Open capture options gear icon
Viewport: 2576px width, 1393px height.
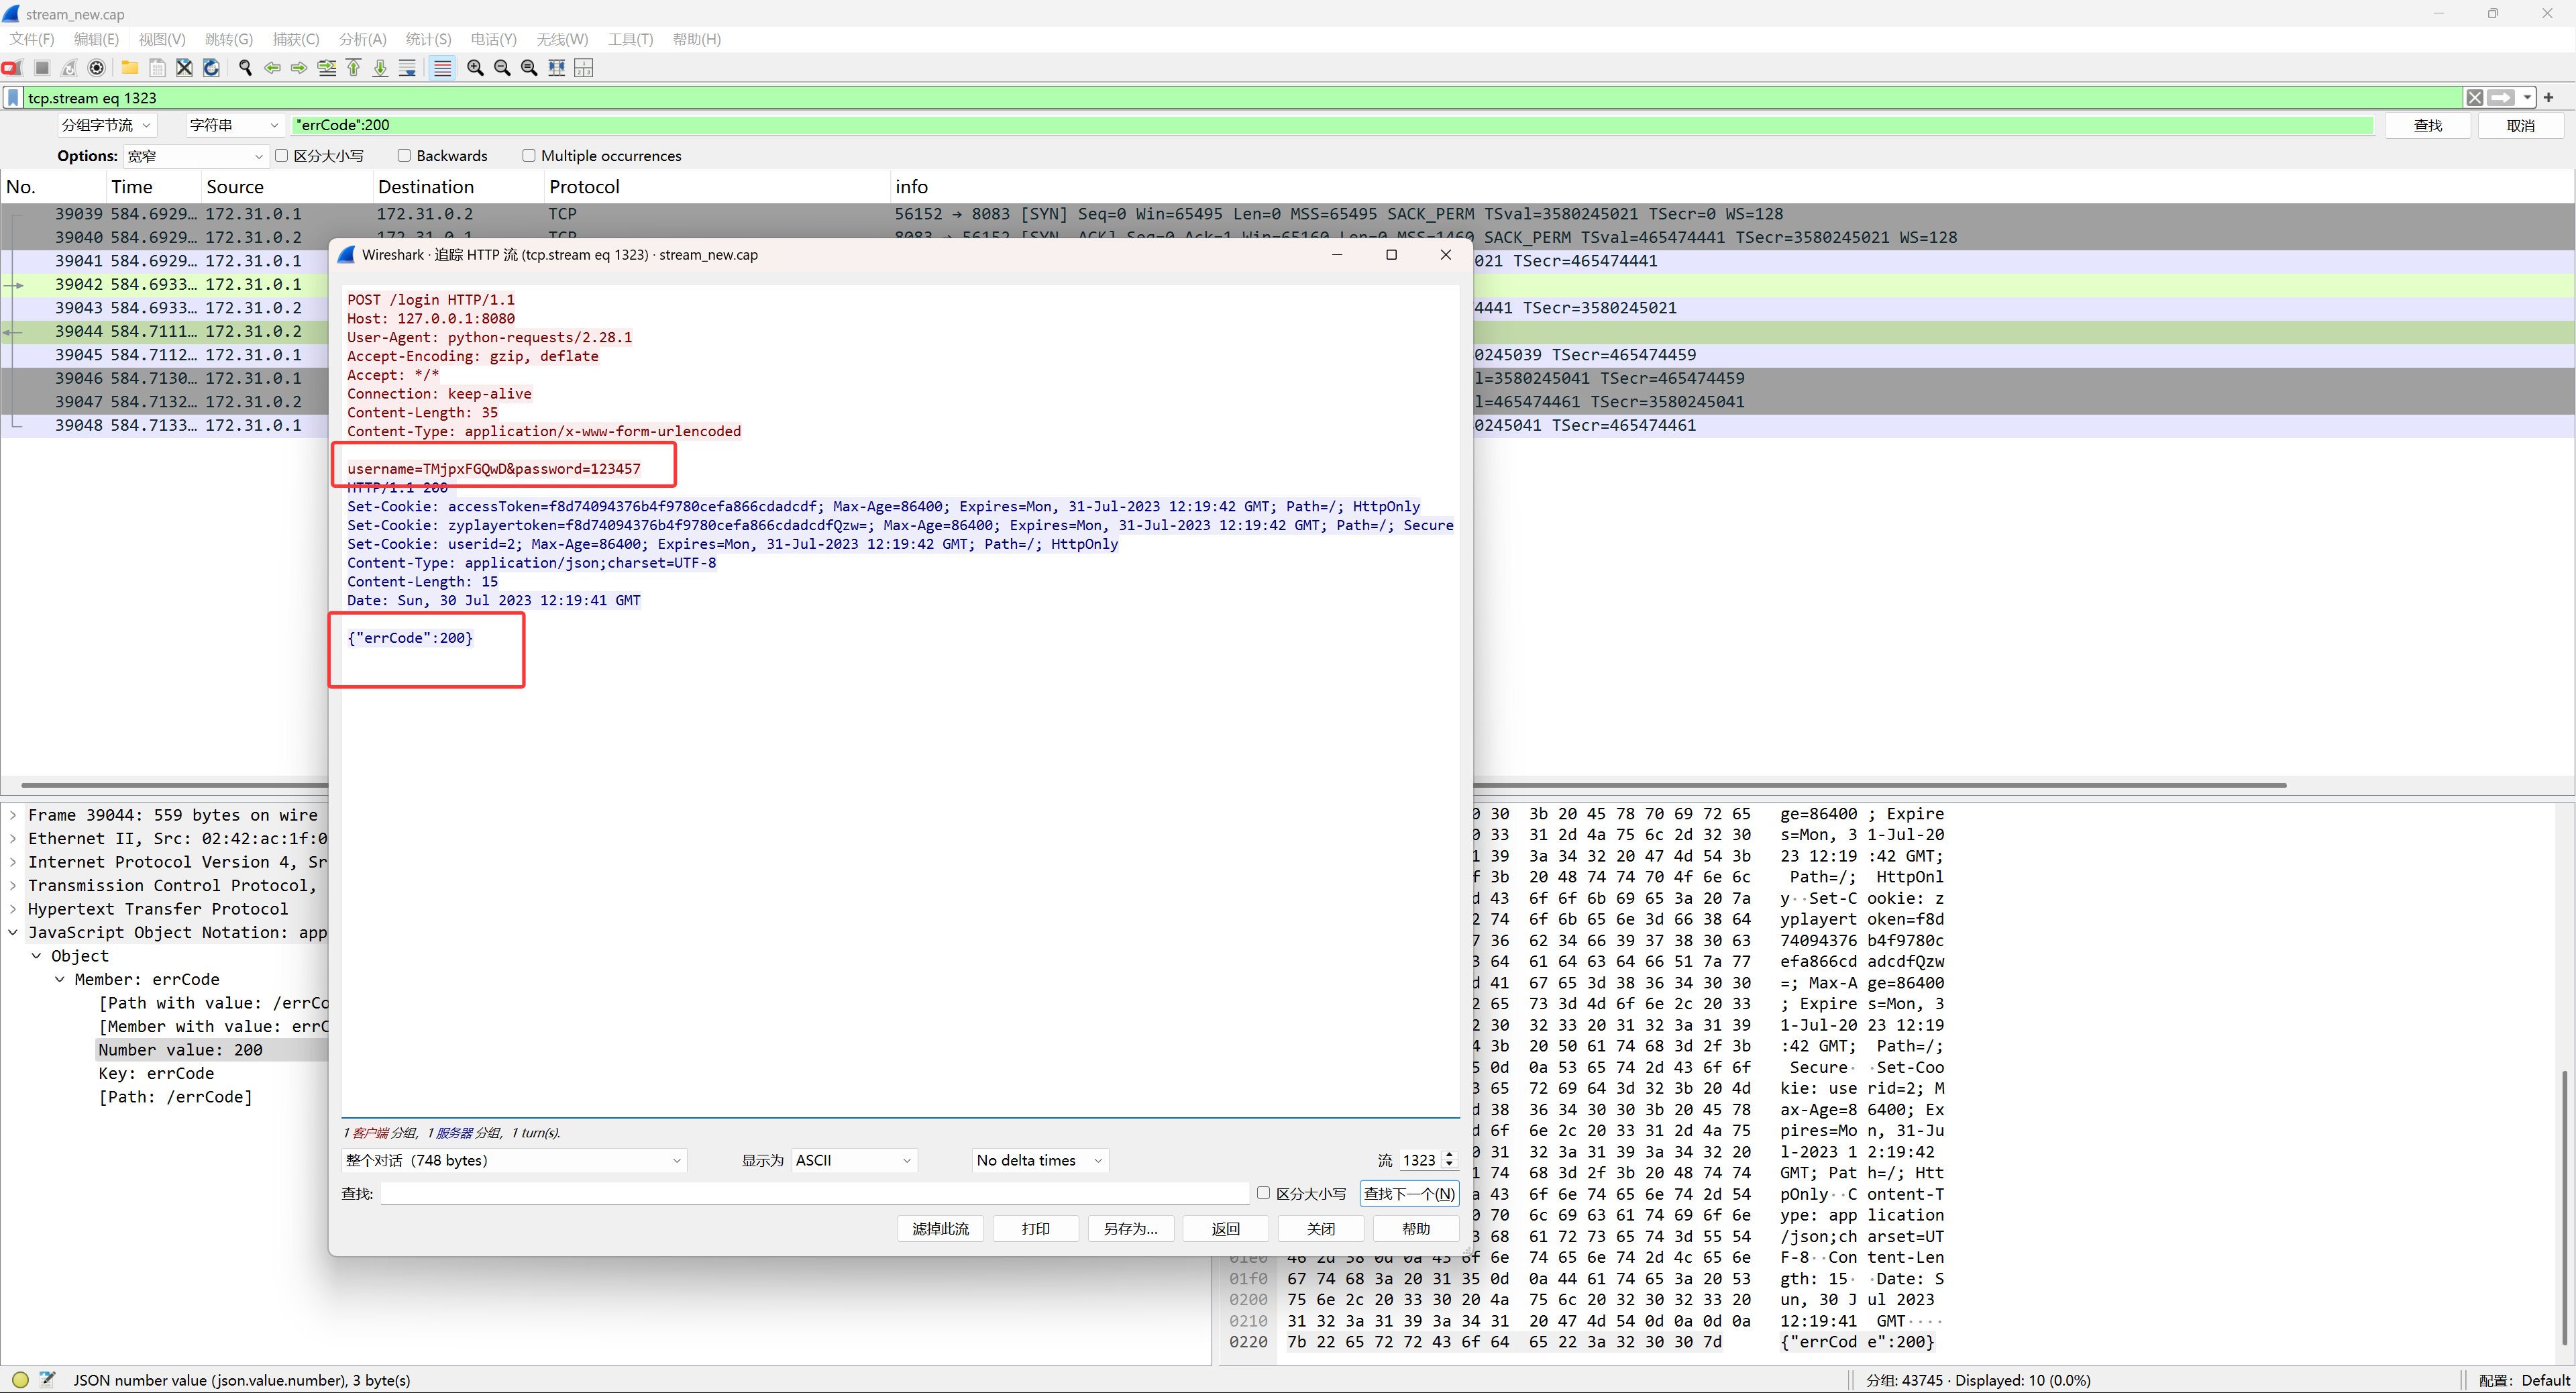tap(96, 68)
